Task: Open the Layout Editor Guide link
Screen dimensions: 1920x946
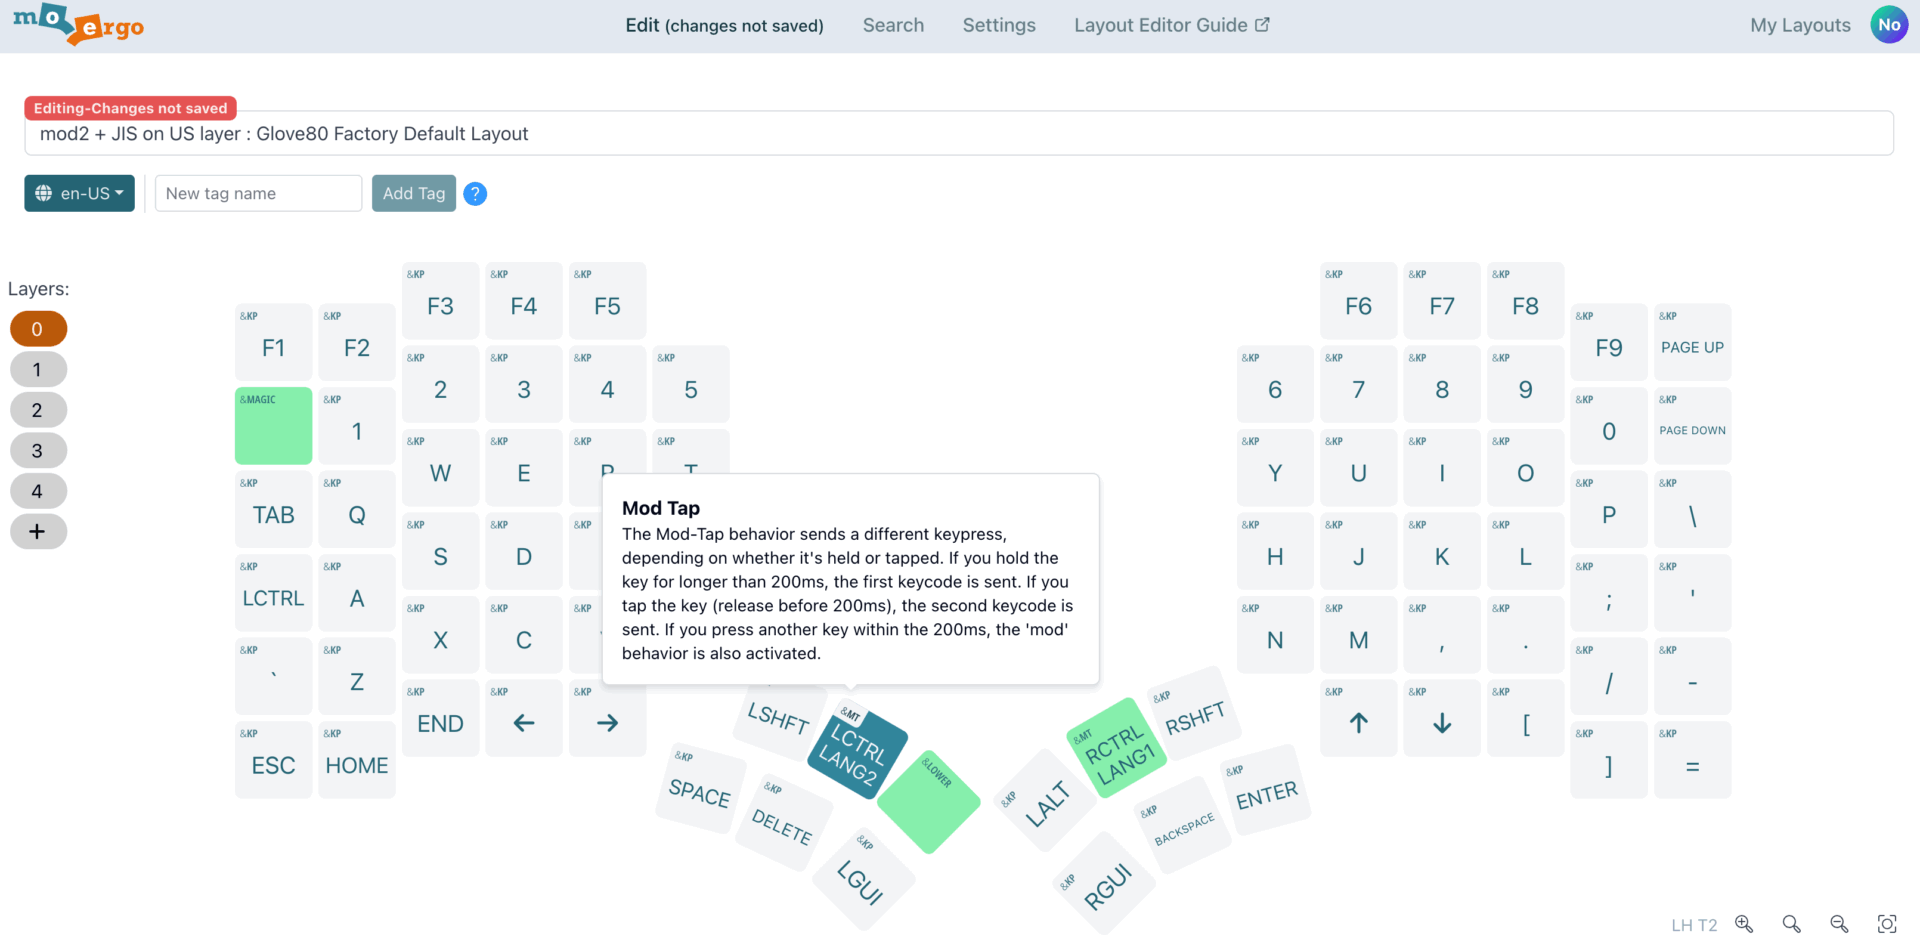Action: click(1171, 25)
